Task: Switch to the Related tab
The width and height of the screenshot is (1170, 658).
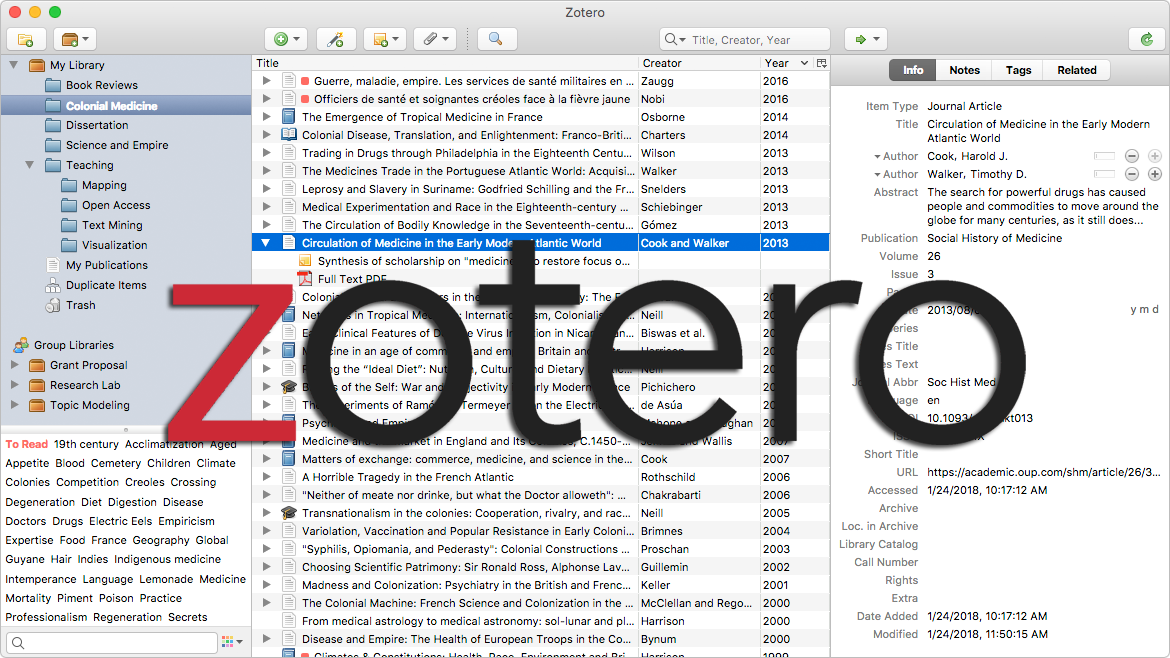Action: pos(1077,70)
